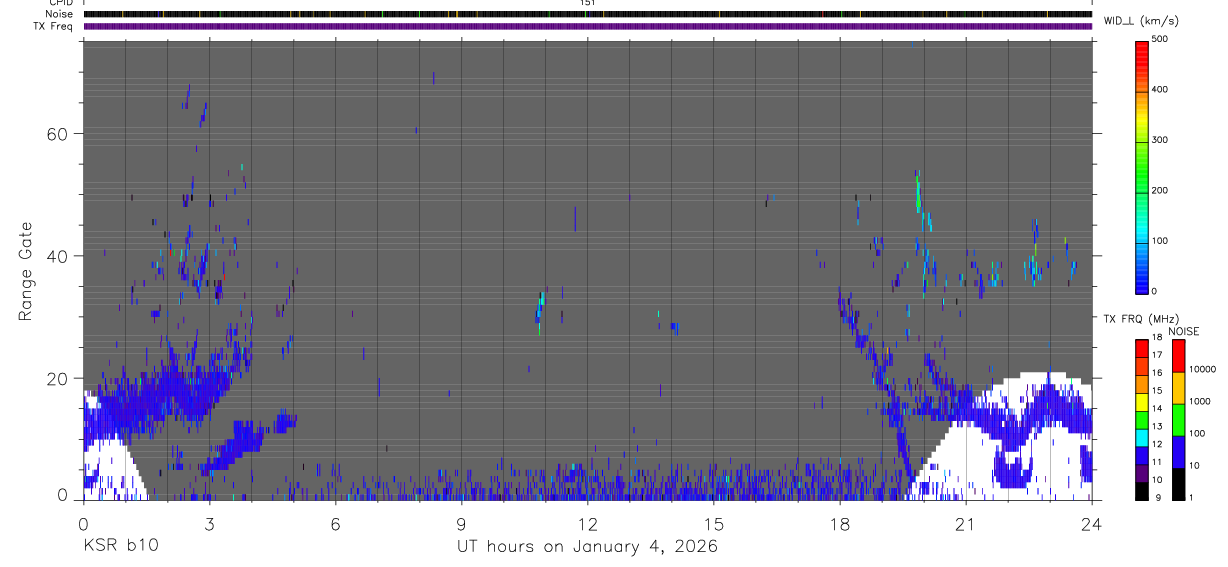The height and width of the screenshot is (567, 1228).
Task: Select the 'KSR b10' station label
Action: click(120, 546)
